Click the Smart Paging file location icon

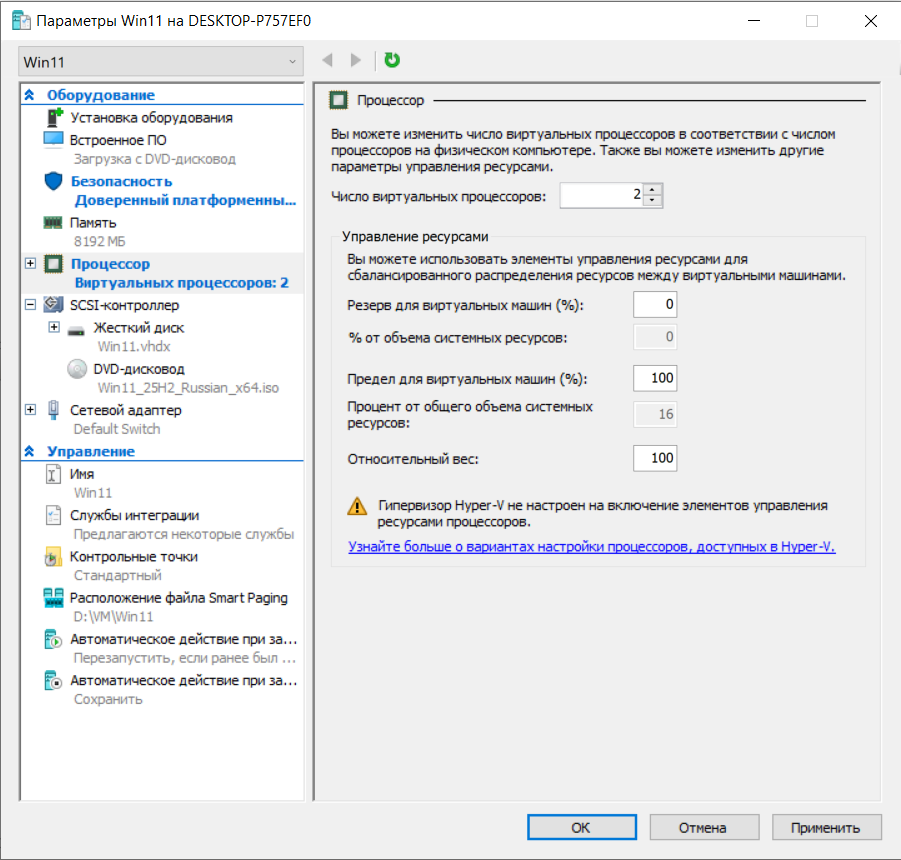pyautogui.click(x=53, y=597)
